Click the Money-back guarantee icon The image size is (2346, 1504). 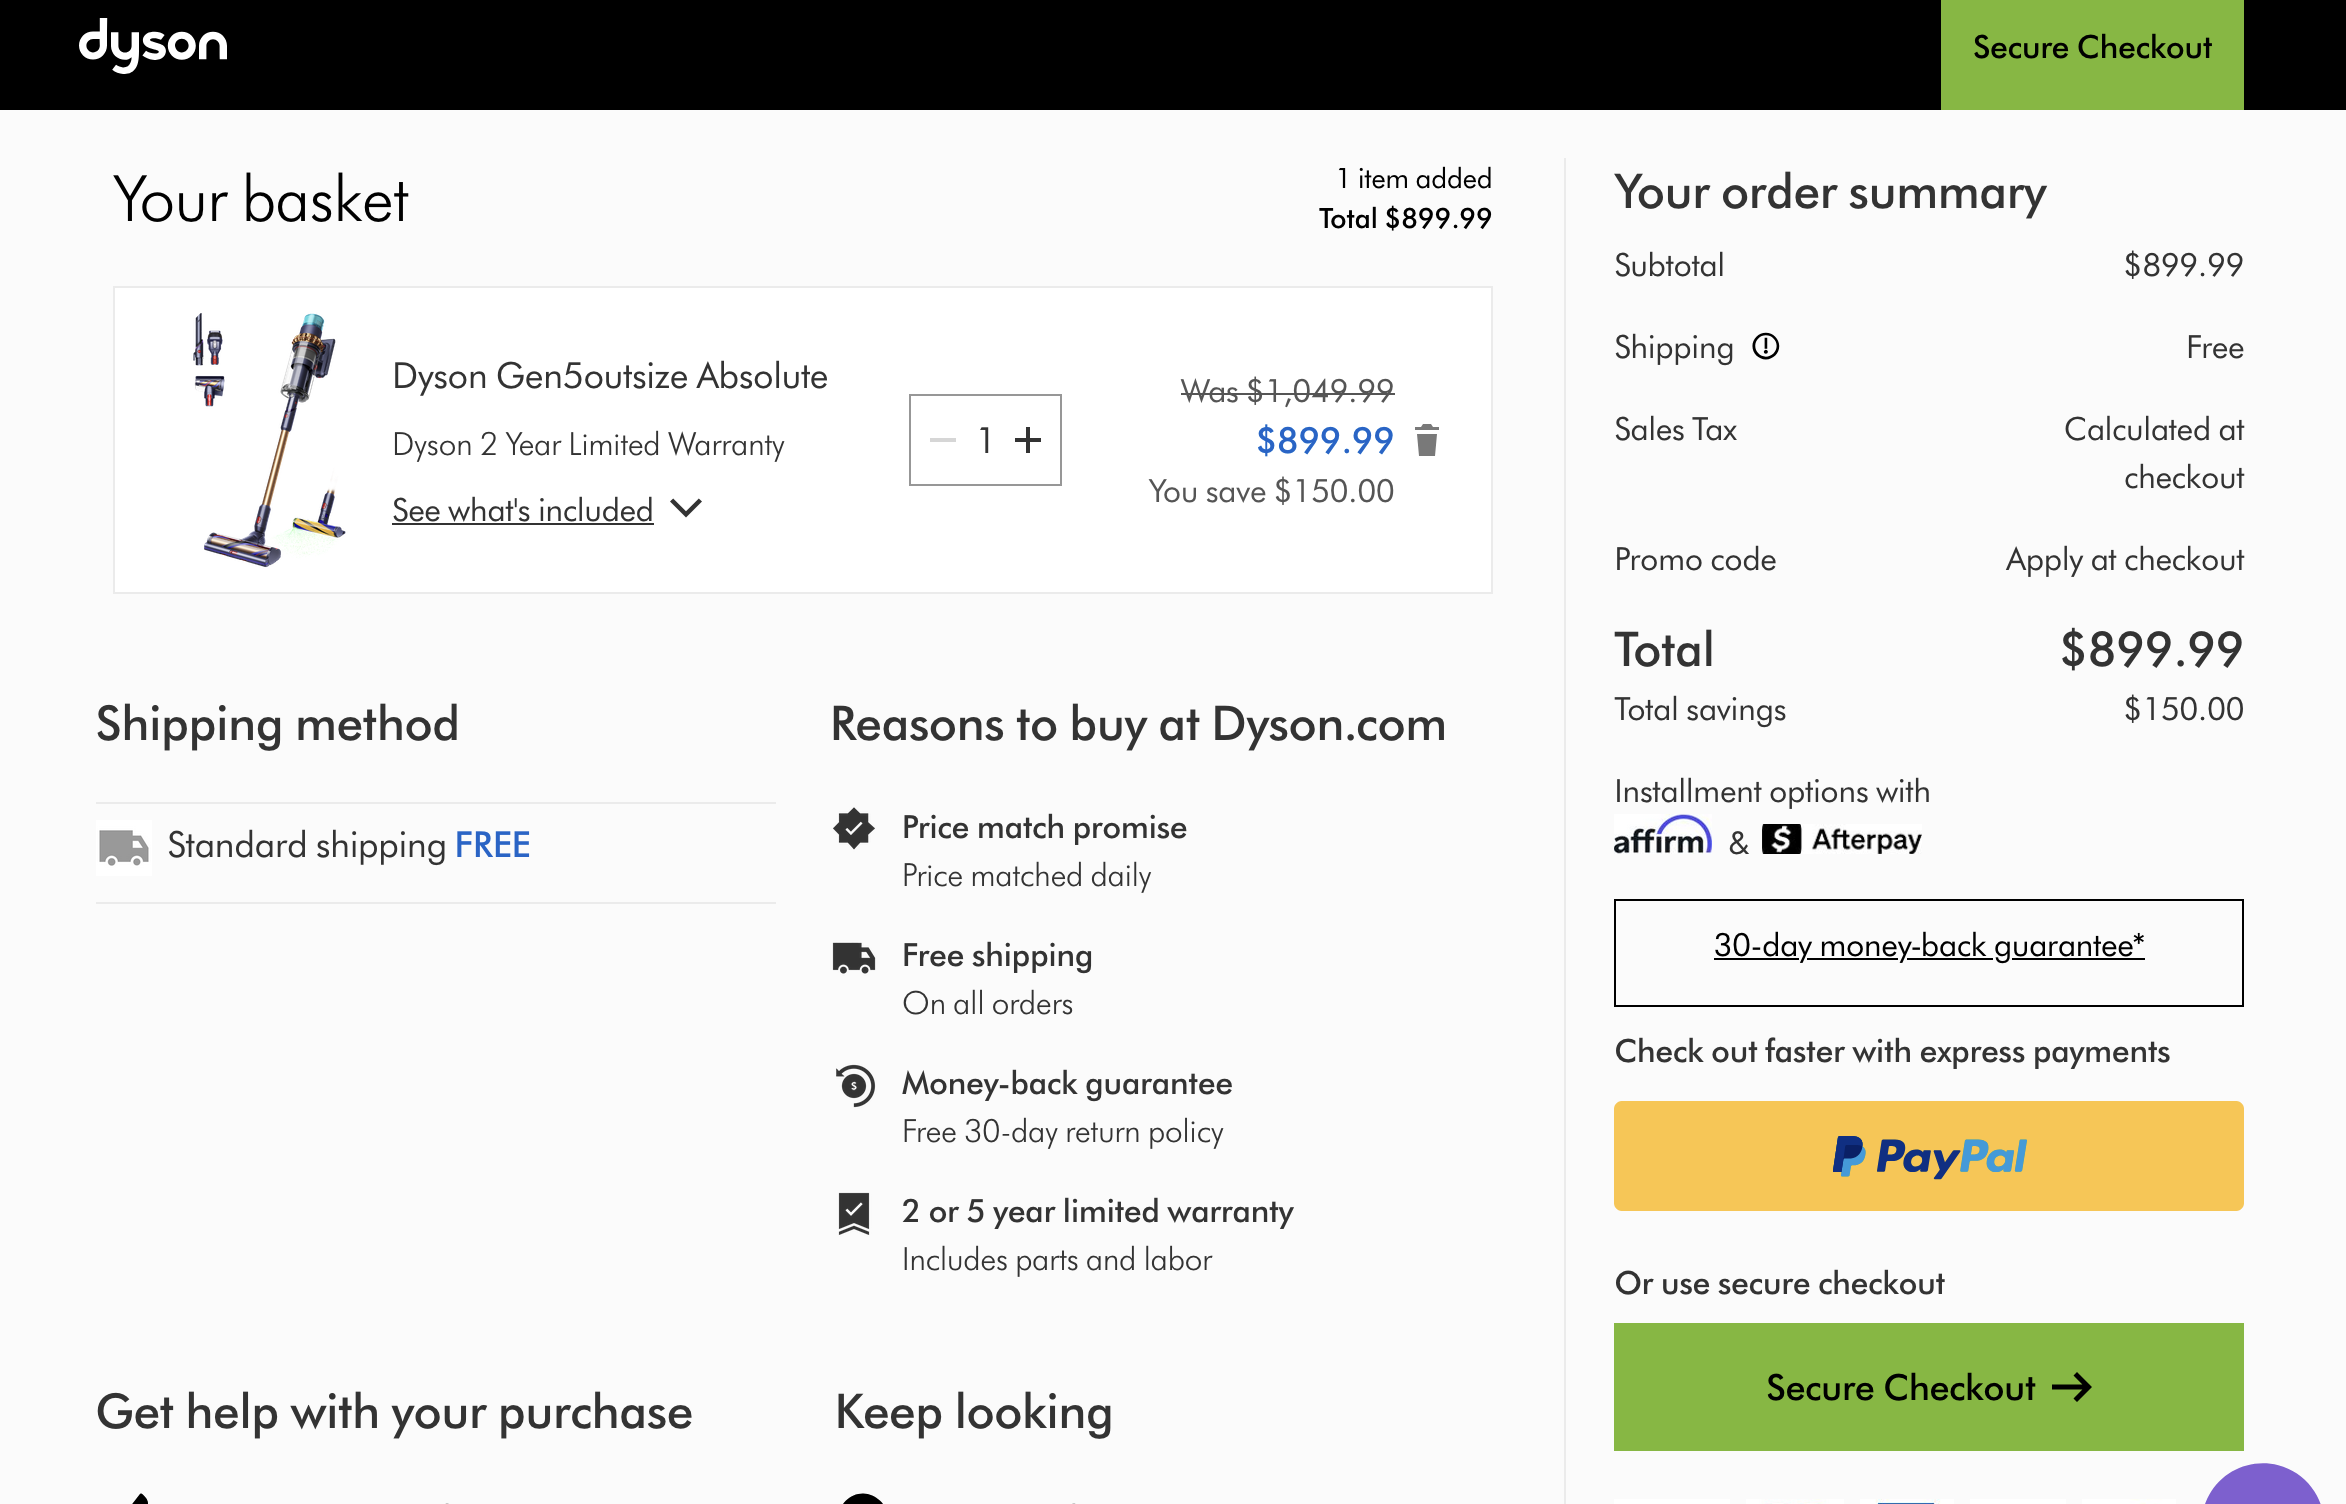pos(855,1085)
